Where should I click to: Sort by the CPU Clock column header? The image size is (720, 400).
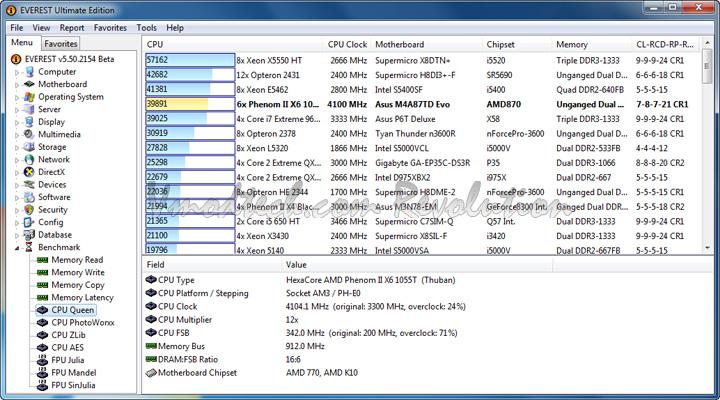coord(347,45)
